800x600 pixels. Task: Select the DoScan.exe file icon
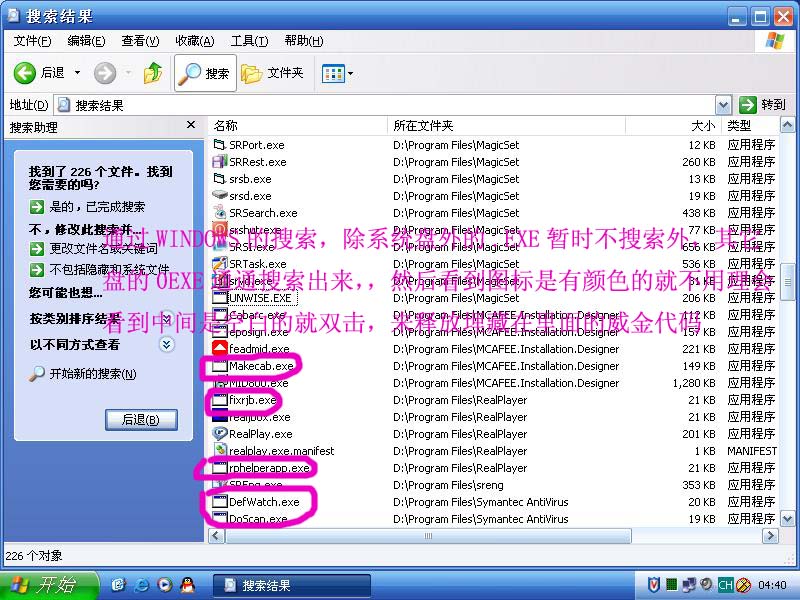pyautogui.click(x=219, y=518)
